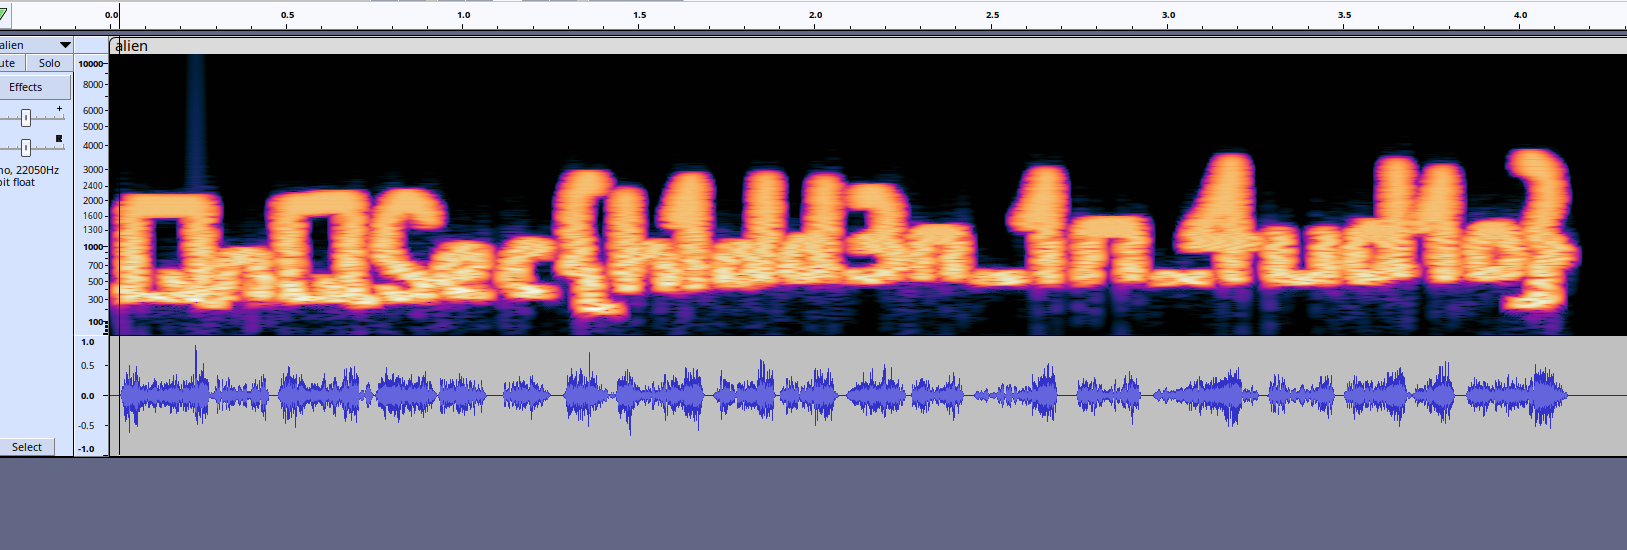1627x550 pixels.
Task: Click the green playhead triangle icon
Action: pyautogui.click(x=4, y=16)
